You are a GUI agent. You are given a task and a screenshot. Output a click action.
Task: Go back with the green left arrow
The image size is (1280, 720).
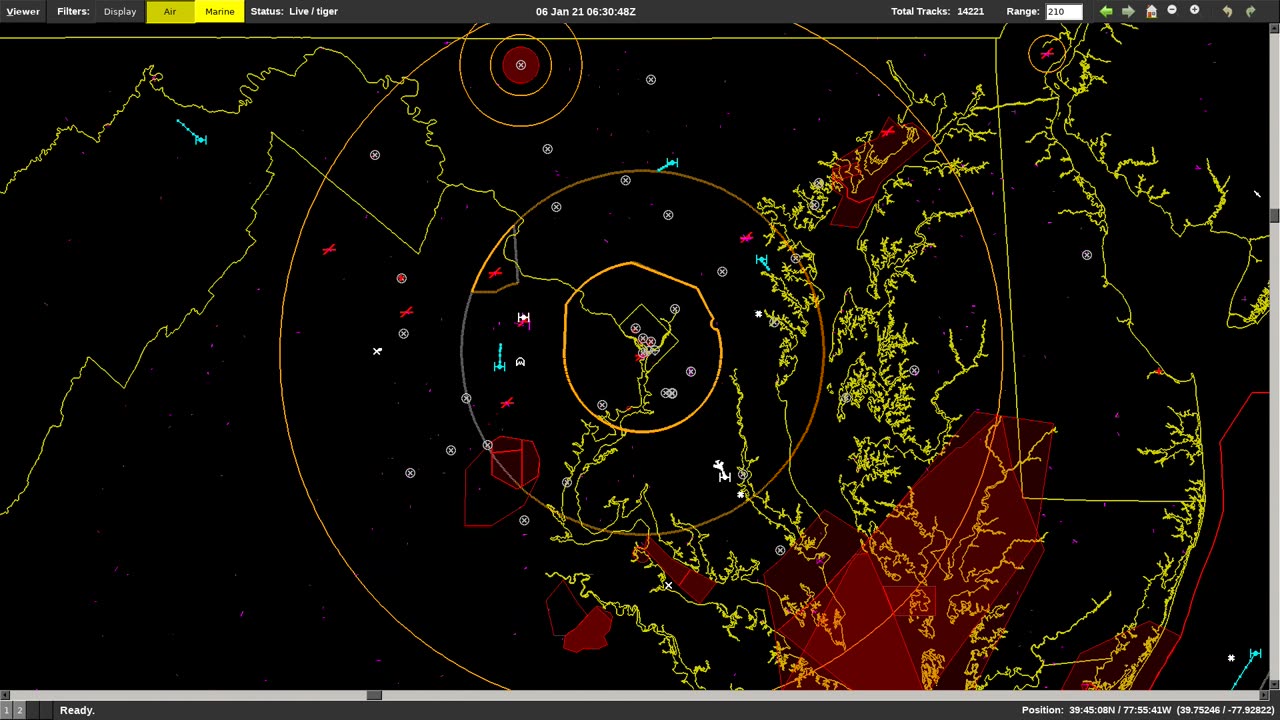click(x=1106, y=11)
